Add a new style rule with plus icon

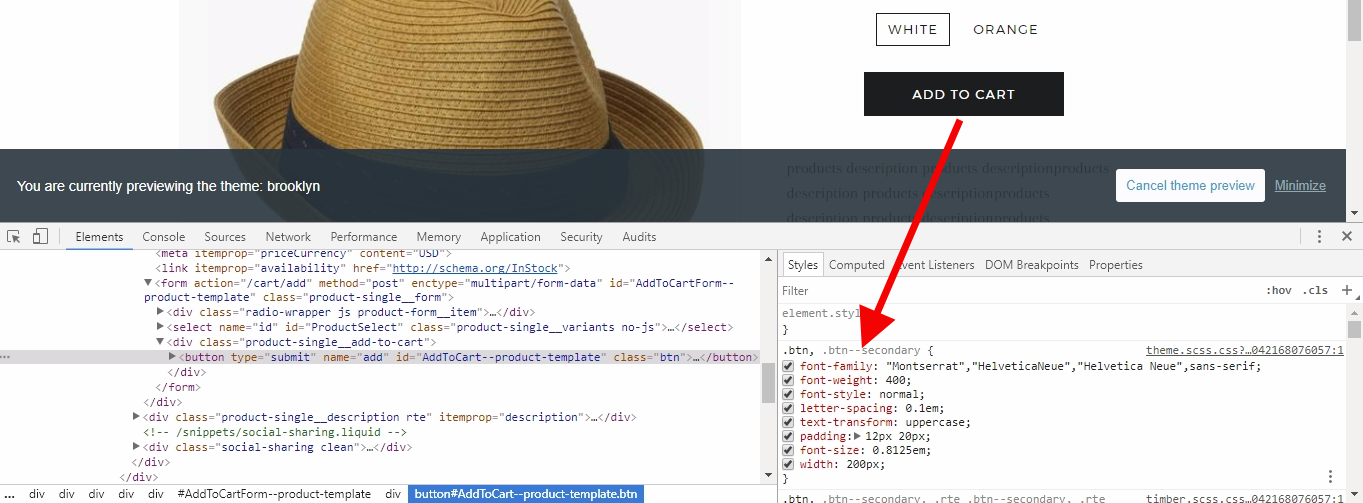[x=1347, y=290]
